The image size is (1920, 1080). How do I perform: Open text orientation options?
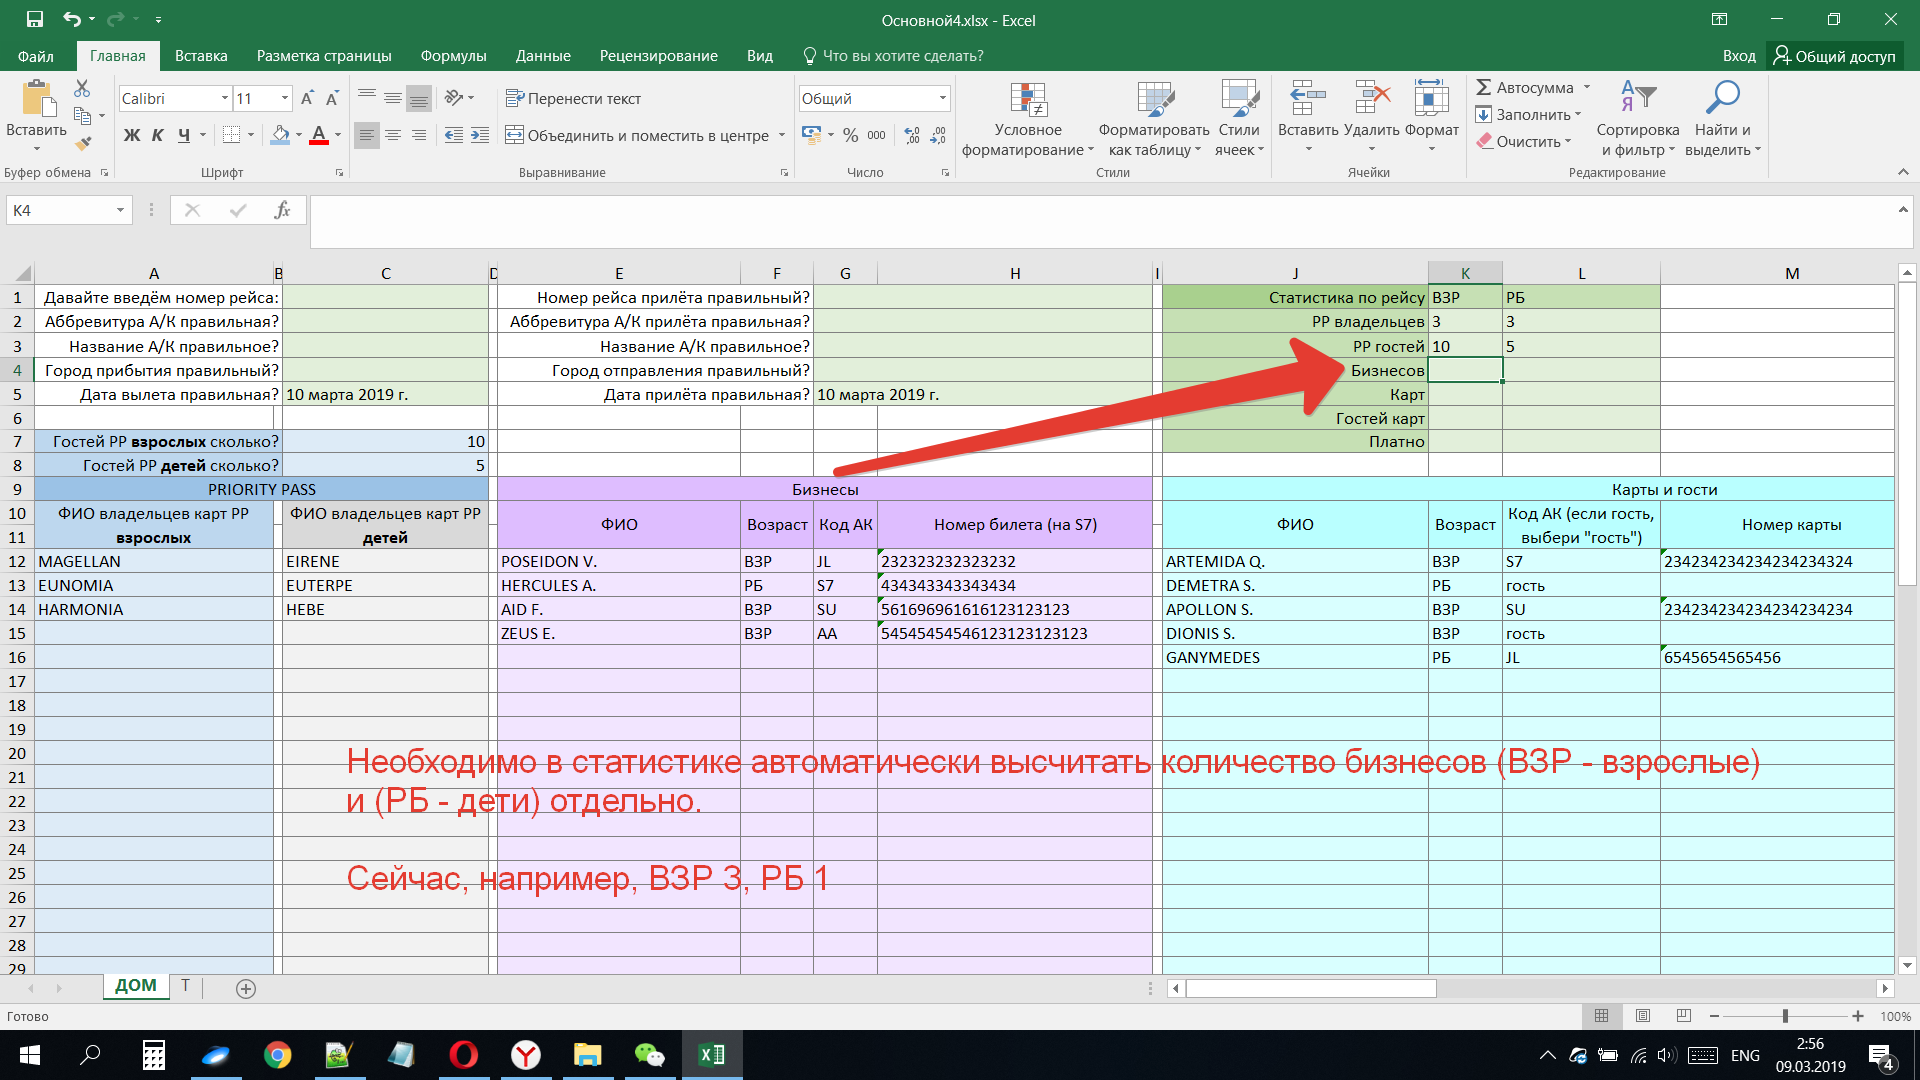pyautogui.click(x=459, y=98)
